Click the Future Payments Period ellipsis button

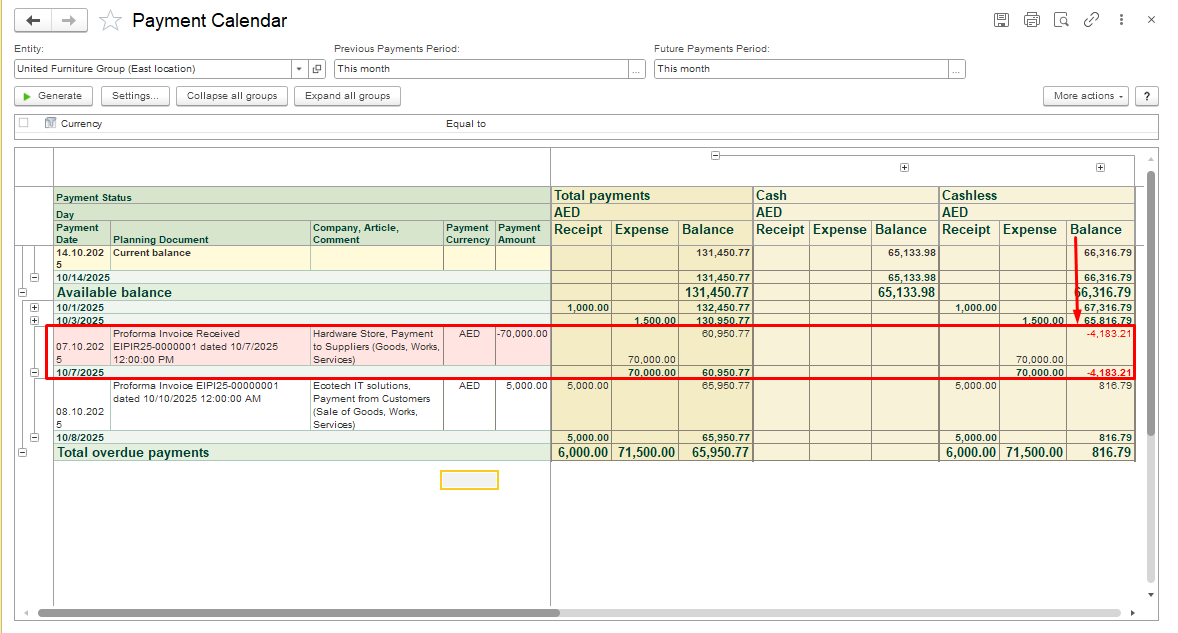tap(957, 69)
